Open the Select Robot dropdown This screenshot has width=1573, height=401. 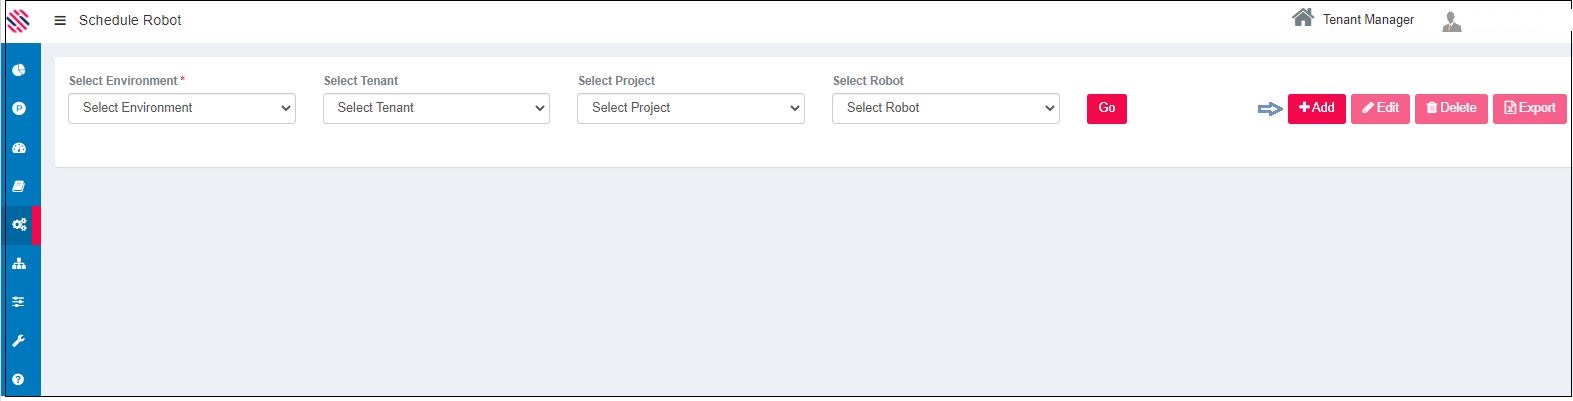pos(945,108)
